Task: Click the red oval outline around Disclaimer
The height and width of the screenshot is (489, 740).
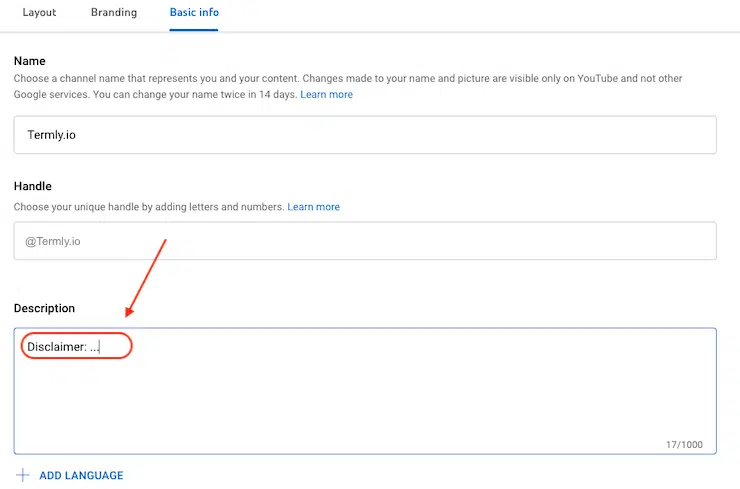Action: tap(130, 346)
